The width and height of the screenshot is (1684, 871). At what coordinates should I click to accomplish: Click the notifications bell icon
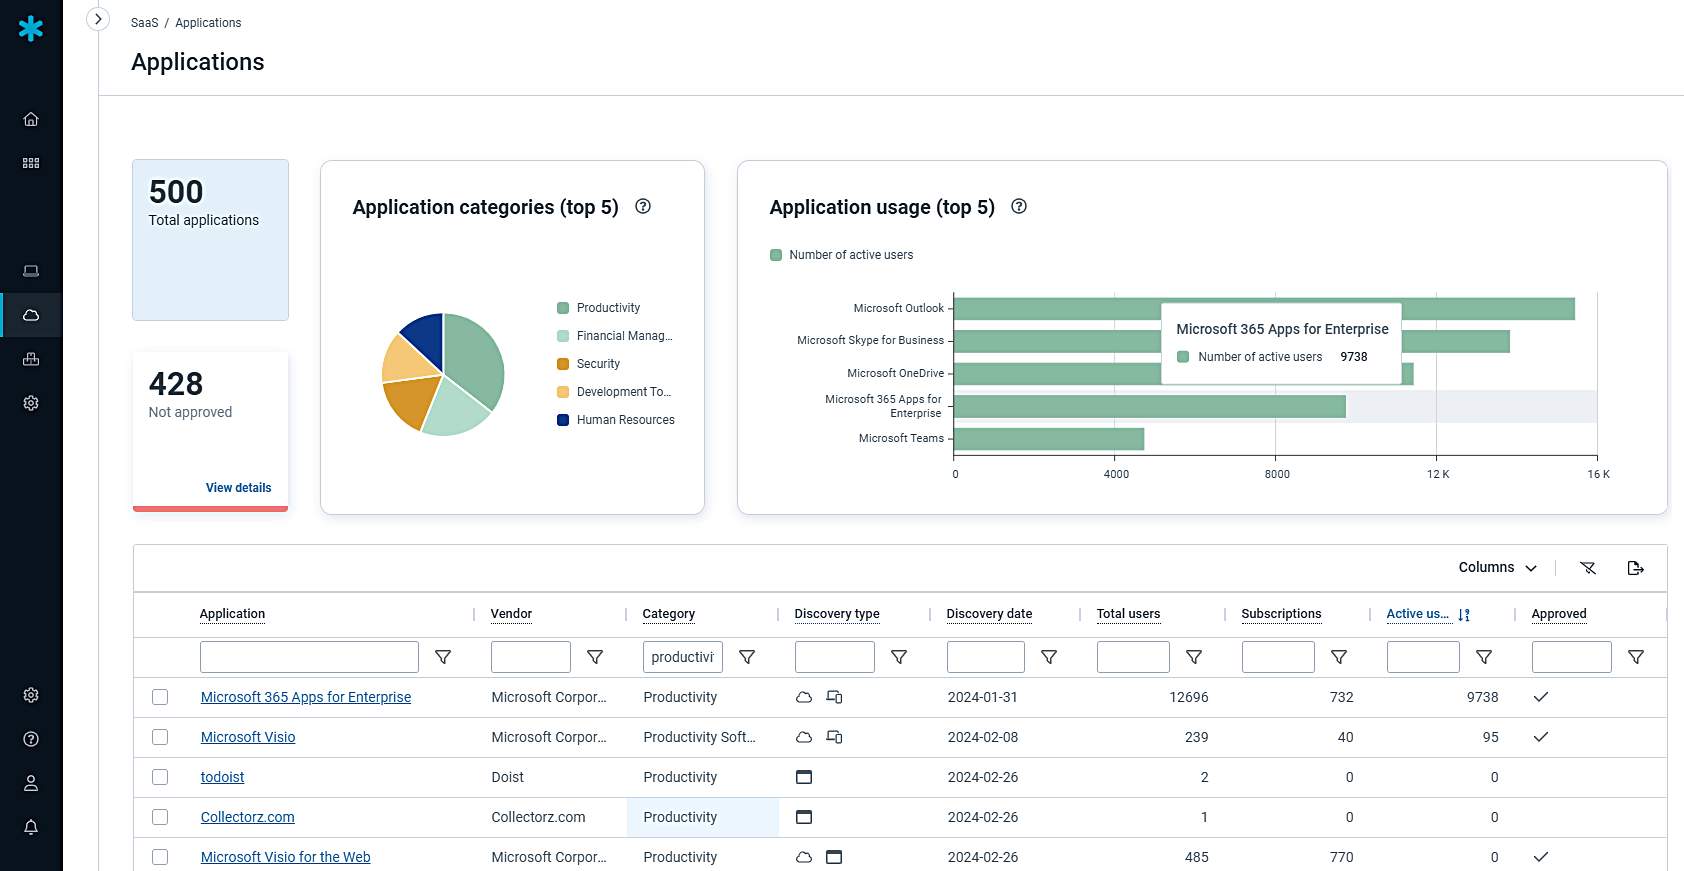pos(31,827)
